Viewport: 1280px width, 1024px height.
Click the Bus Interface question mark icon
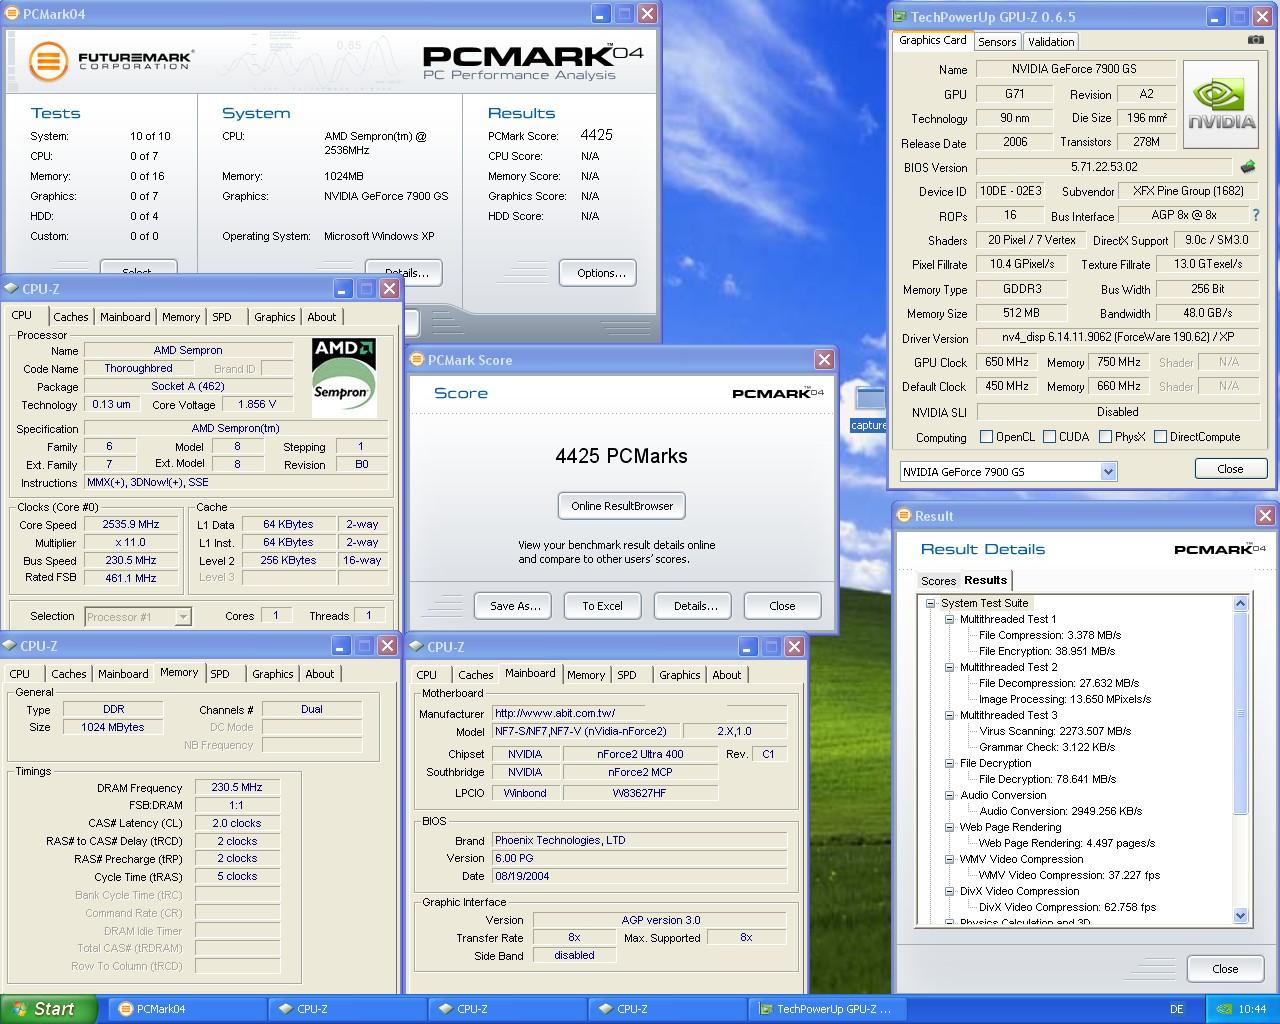point(1256,215)
